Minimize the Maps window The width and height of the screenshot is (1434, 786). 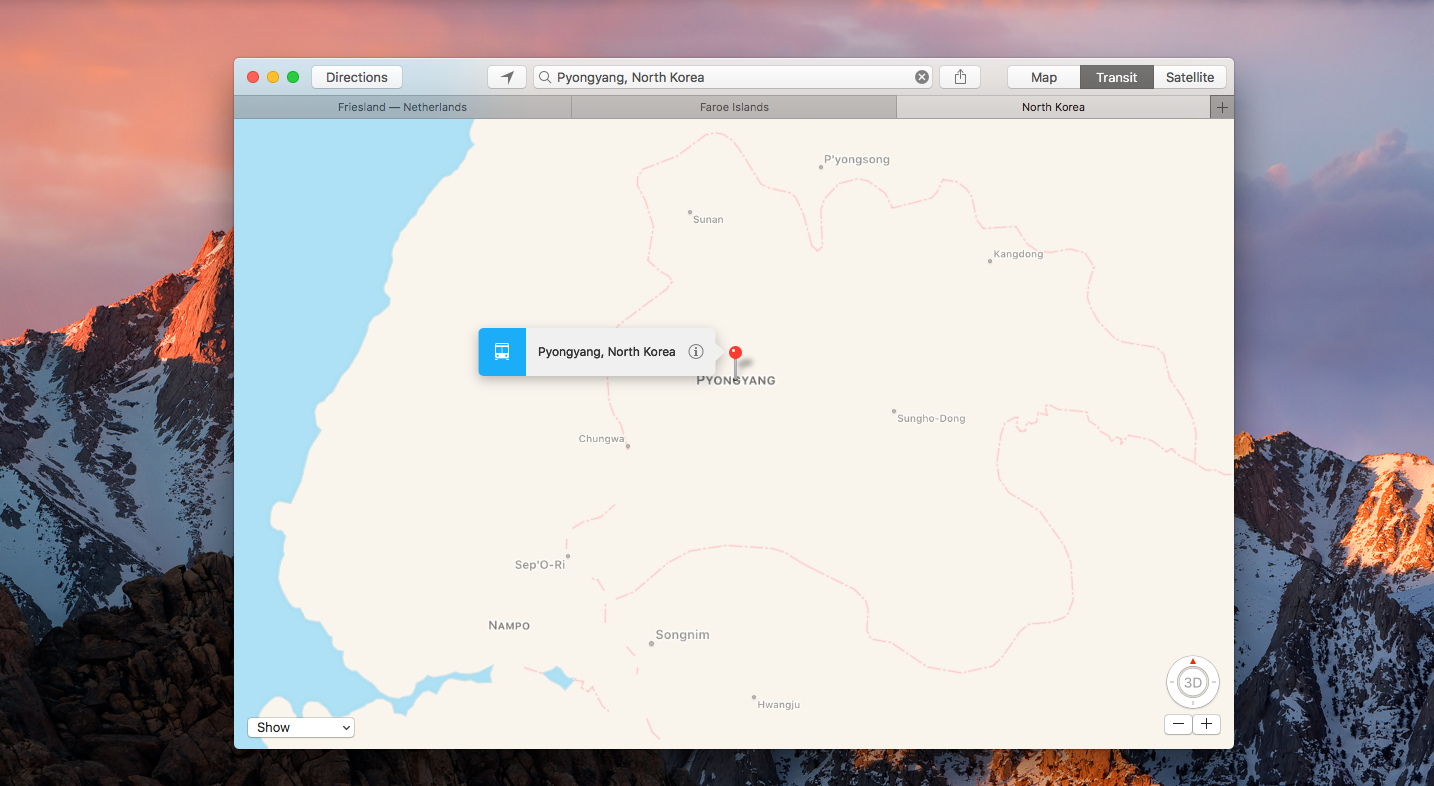pyautogui.click(x=273, y=77)
